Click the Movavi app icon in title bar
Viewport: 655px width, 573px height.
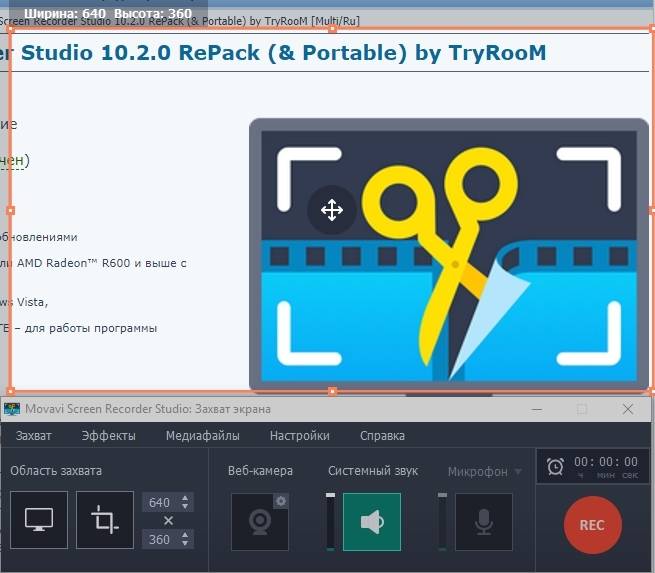point(12,409)
